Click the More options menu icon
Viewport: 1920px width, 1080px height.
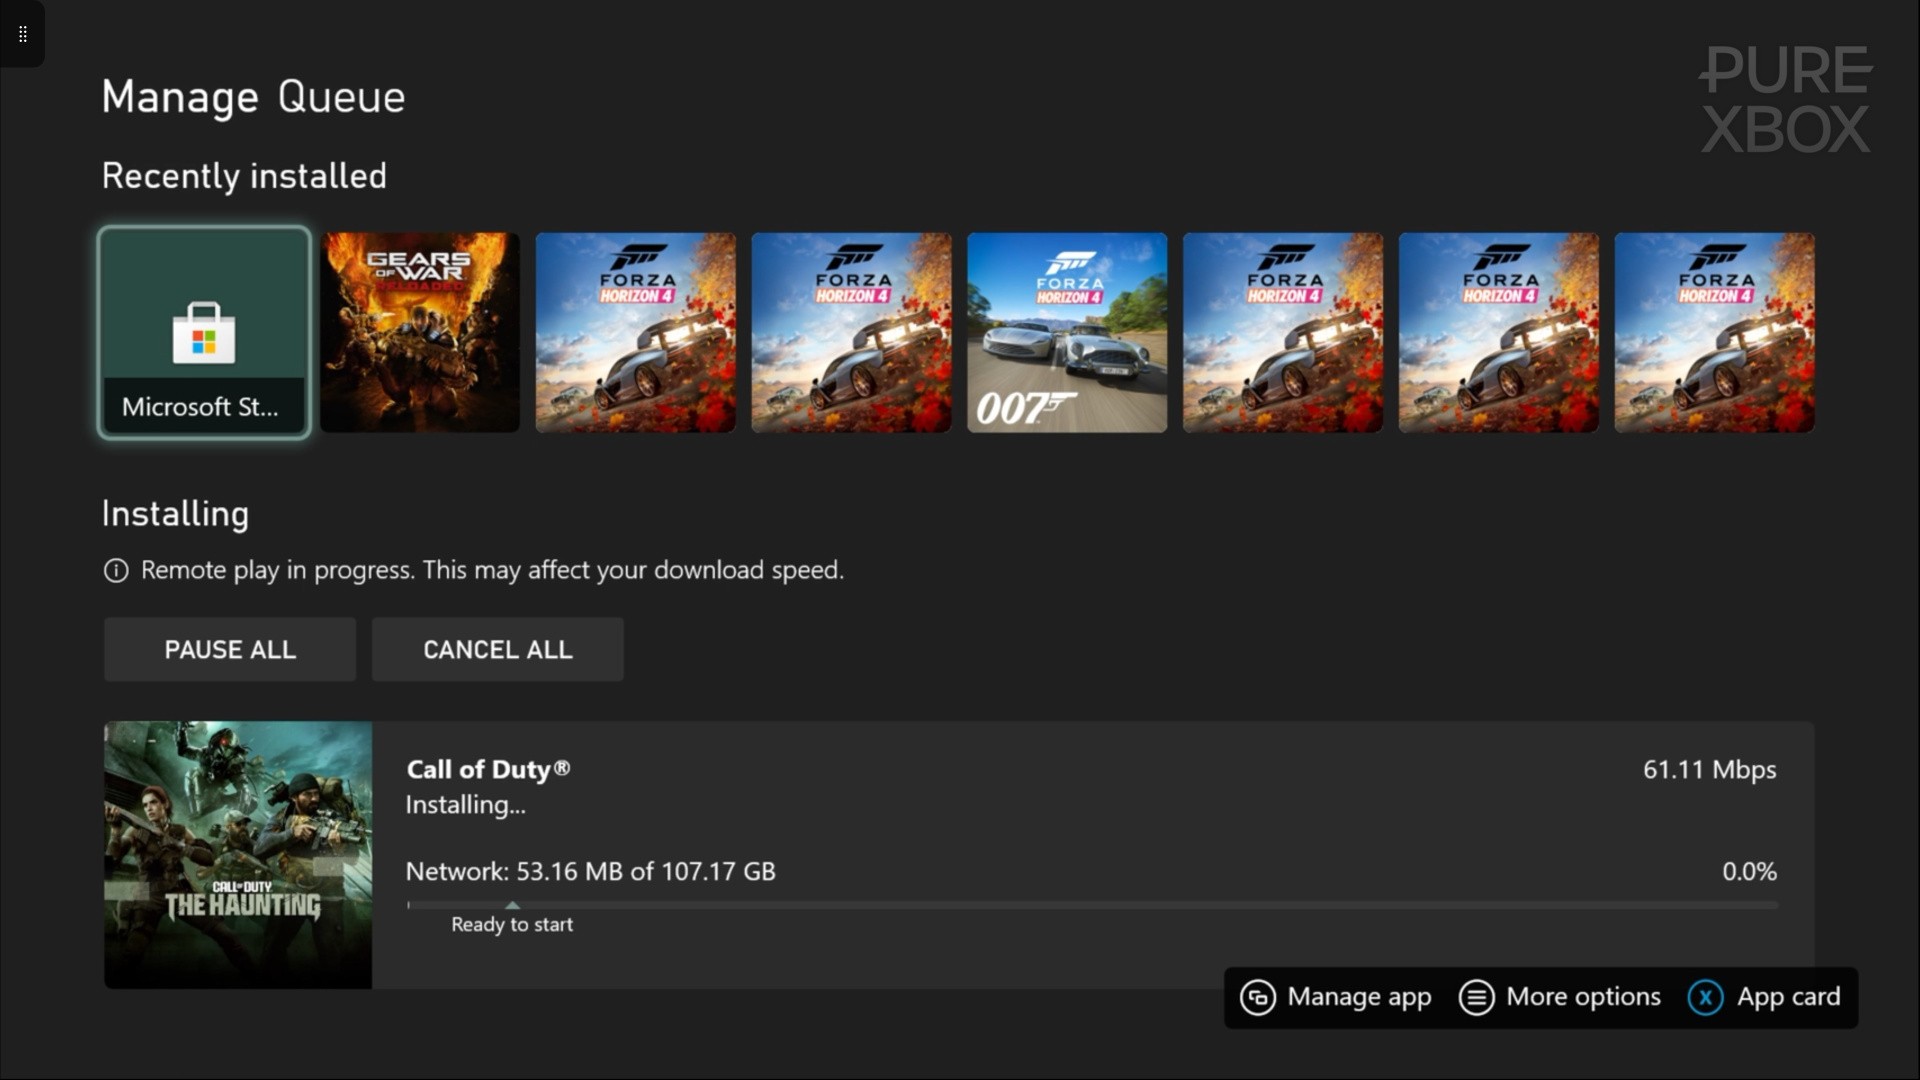click(1476, 997)
